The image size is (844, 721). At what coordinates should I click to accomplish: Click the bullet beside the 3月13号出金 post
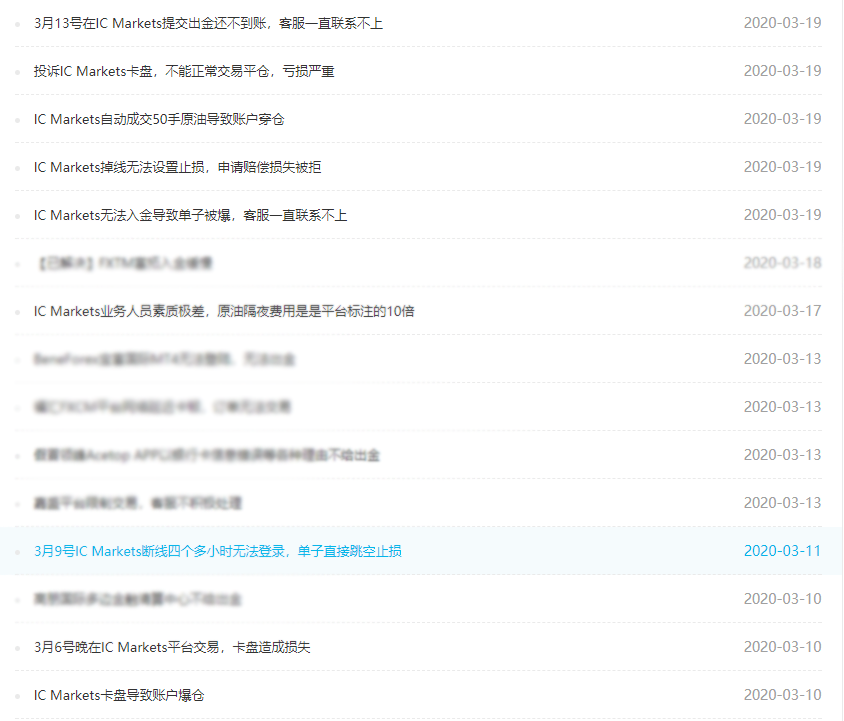pyautogui.click(x=16, y=23)
